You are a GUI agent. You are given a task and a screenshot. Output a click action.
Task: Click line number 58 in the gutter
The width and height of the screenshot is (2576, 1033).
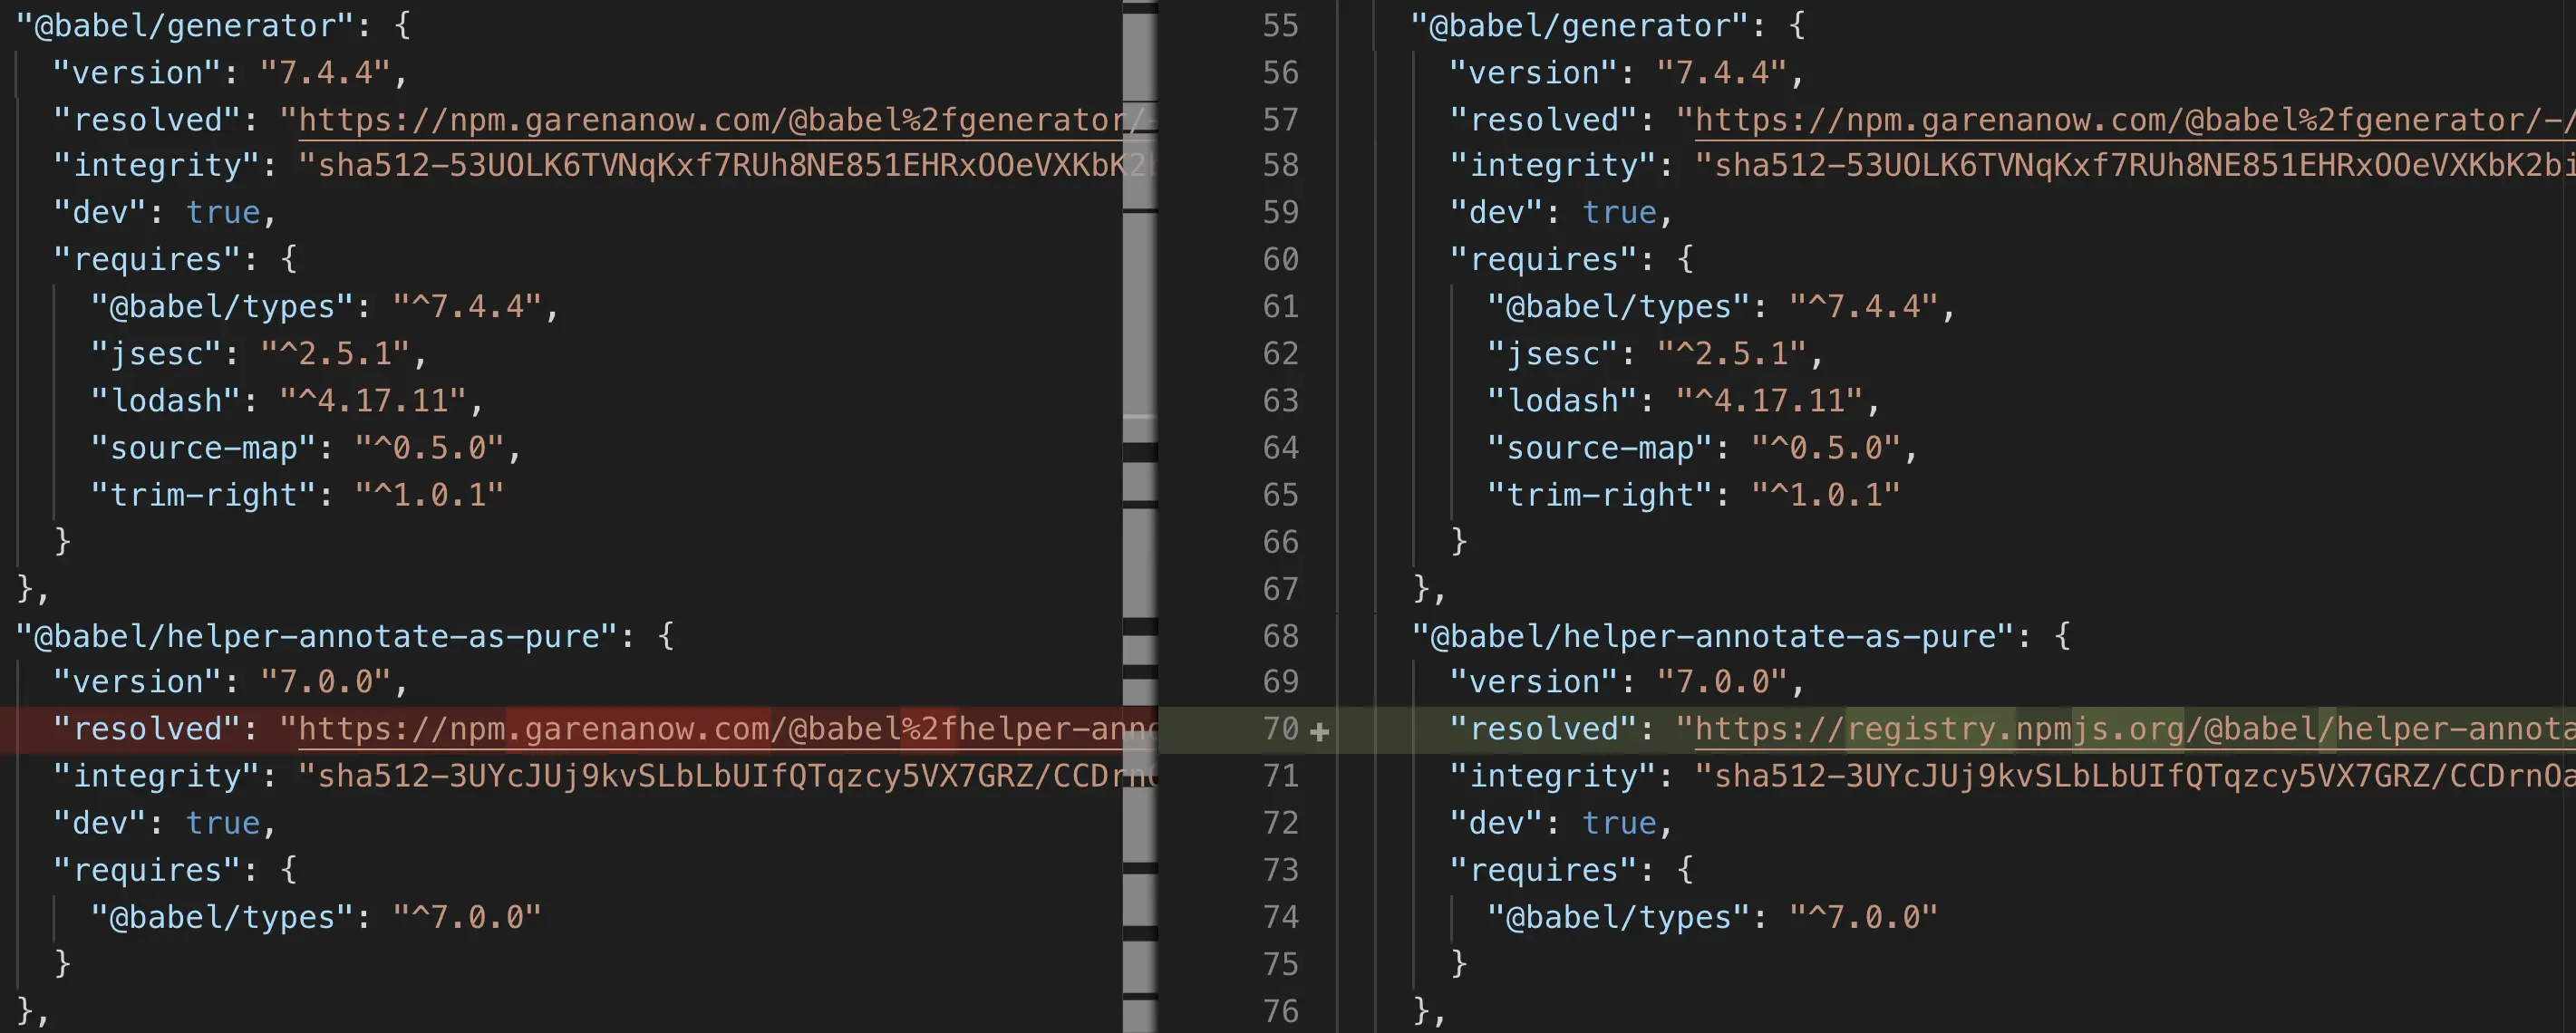[x=1280, y=165]
